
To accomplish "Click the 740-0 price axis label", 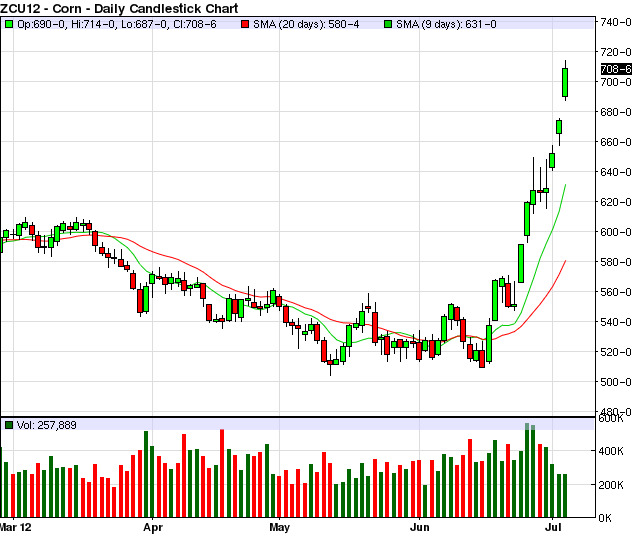I will (616, 22).
